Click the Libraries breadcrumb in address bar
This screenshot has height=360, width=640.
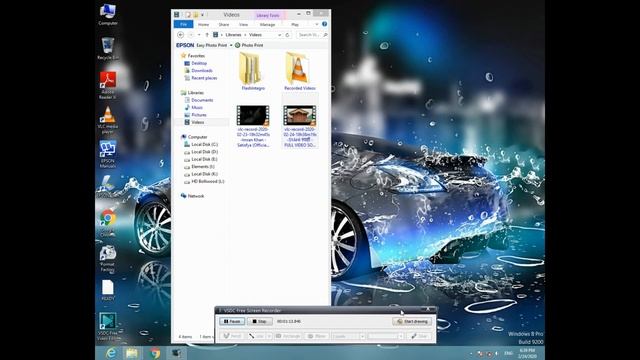click(x=233, y=35)
